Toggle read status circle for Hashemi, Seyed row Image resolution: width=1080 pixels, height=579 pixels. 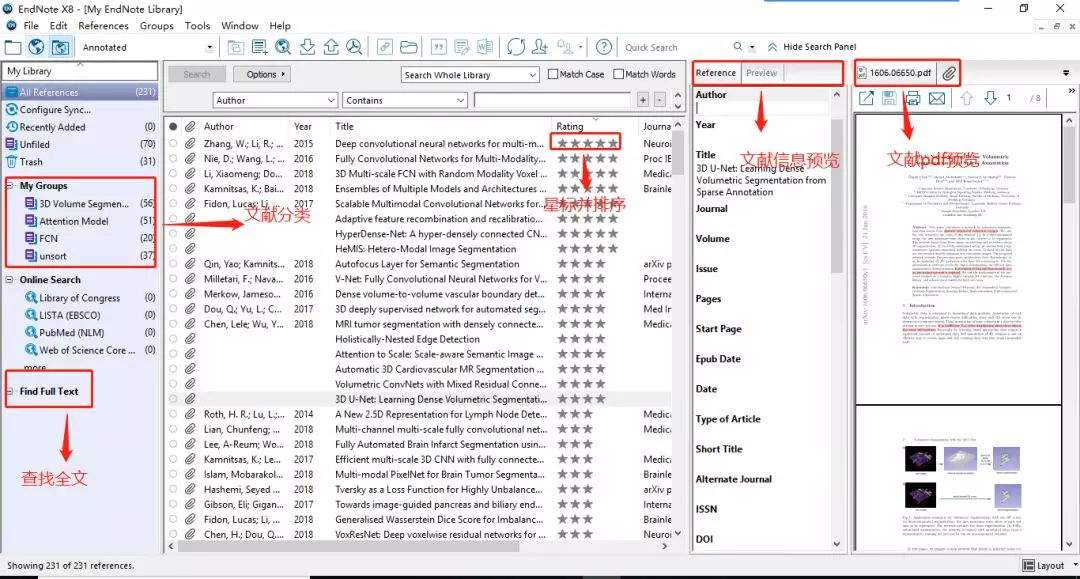(x=173, y=489)
